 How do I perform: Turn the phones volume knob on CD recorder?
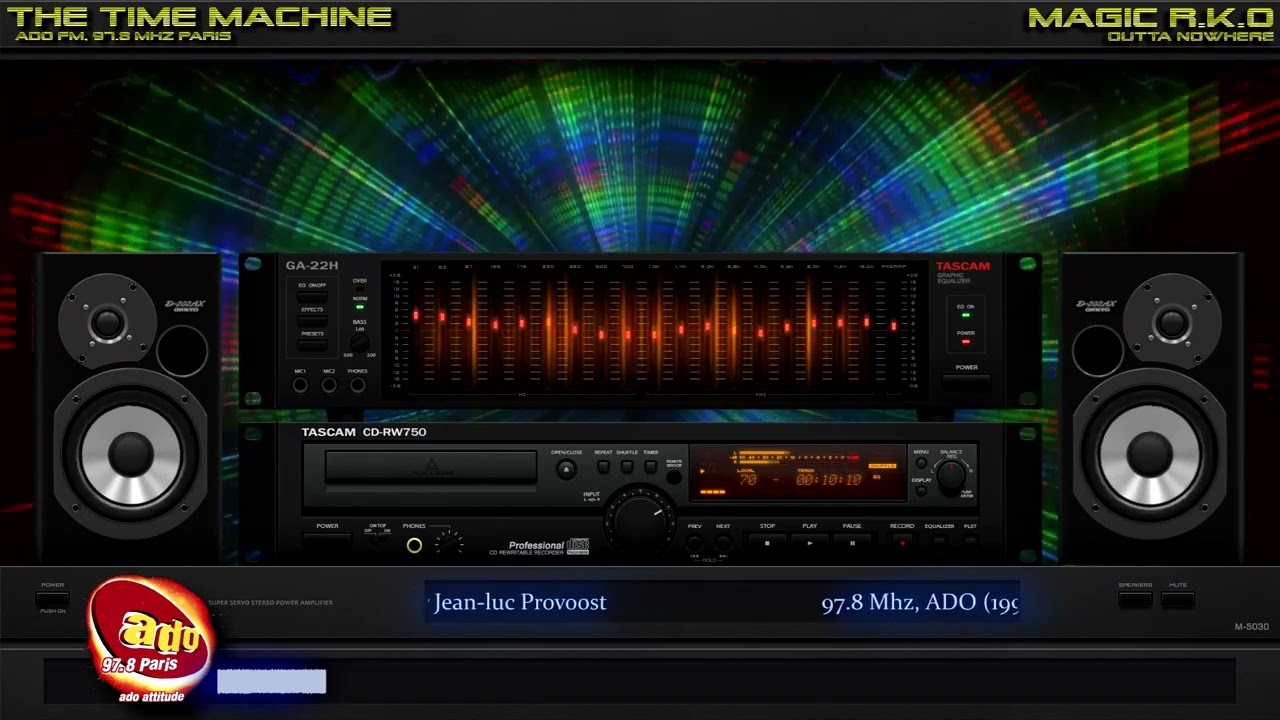(x=449, y=543)
